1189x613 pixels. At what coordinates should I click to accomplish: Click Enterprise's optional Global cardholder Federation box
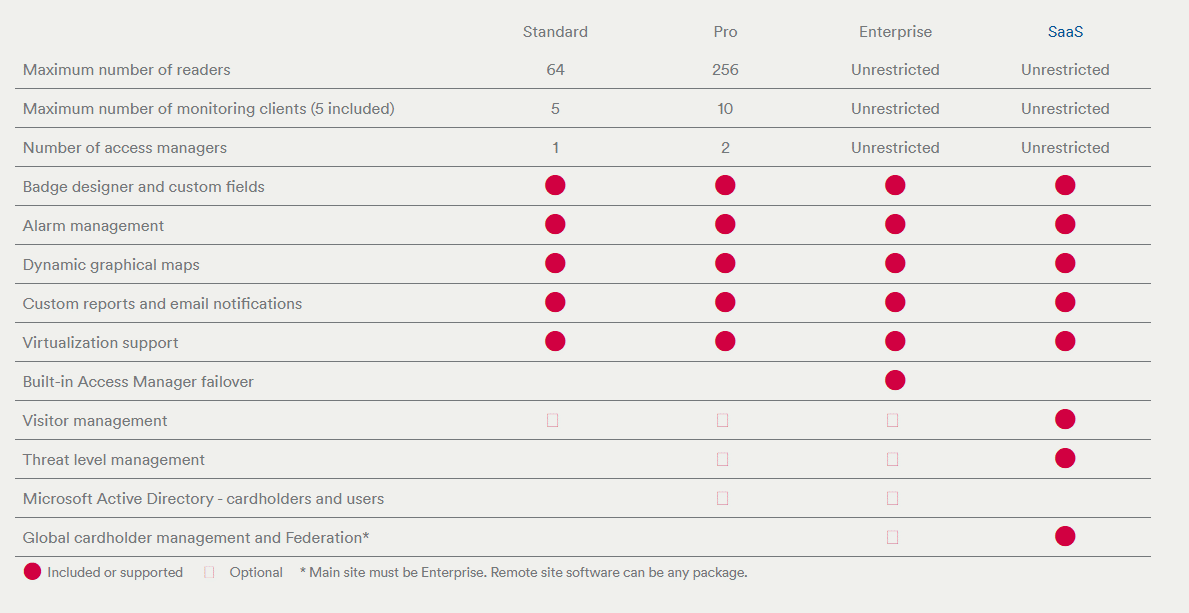[893, 537]
